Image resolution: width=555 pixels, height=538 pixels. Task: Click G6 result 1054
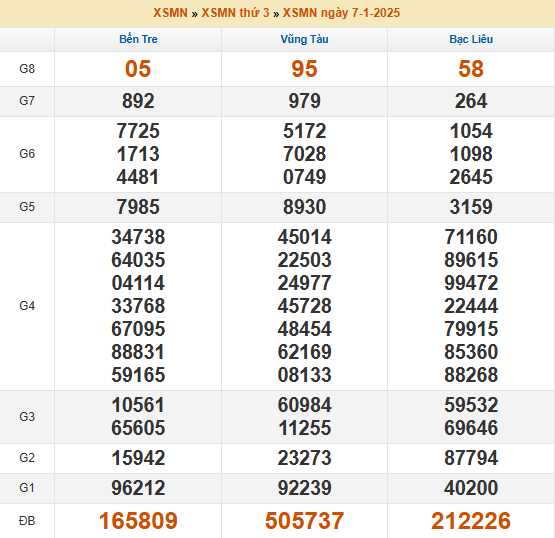(471, 131)
